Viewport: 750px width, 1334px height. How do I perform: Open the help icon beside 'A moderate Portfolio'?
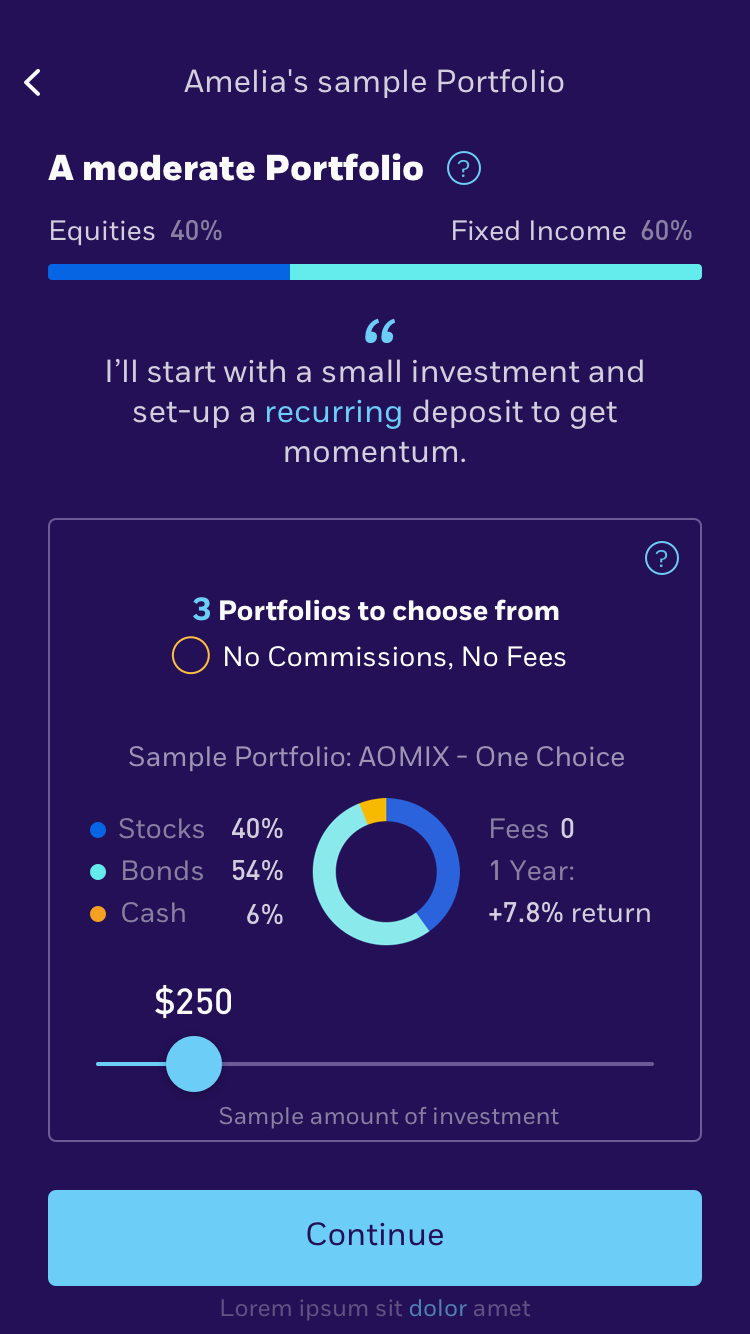[462, 168]
